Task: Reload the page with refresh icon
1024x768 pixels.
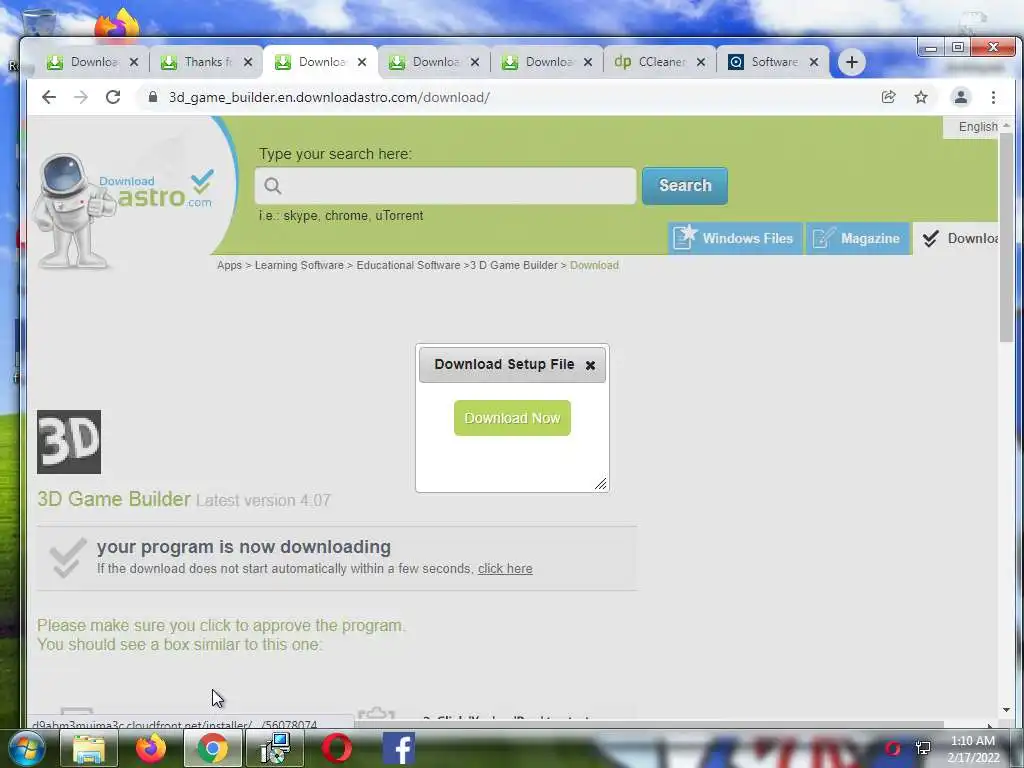Action: pyautogui.click(x=113, y=97)
